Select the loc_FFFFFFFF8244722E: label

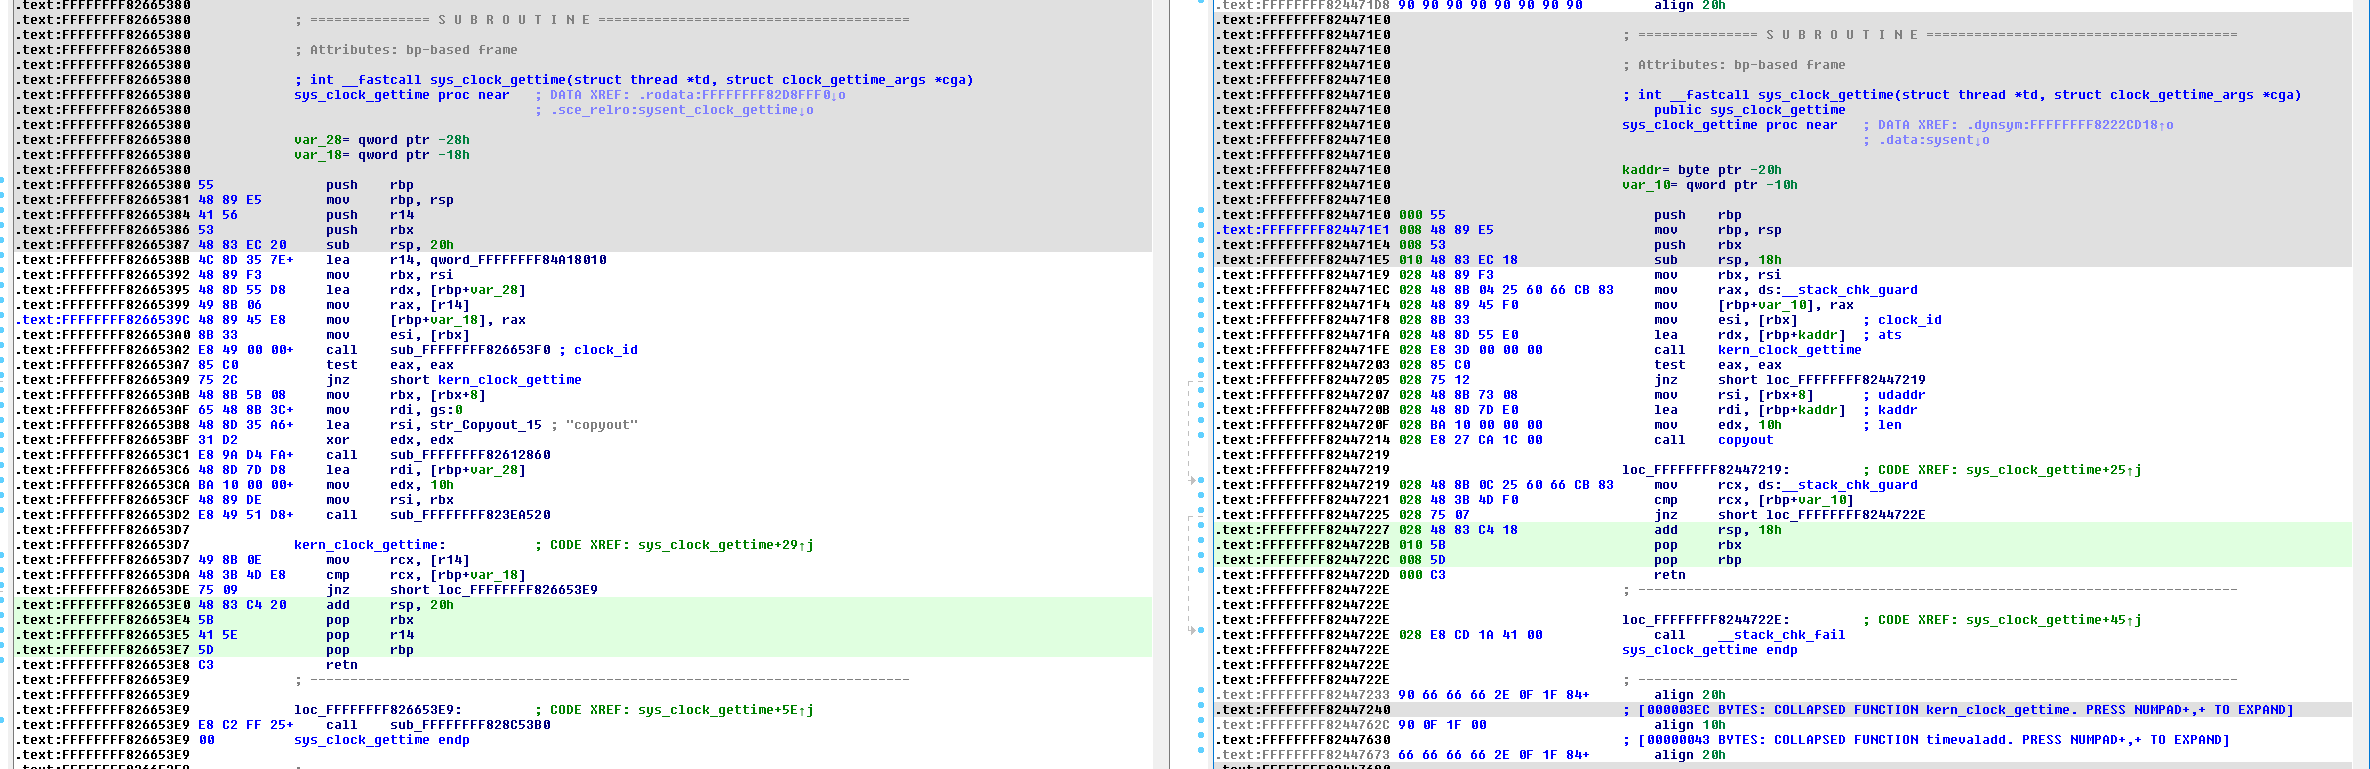[1705, 620]
